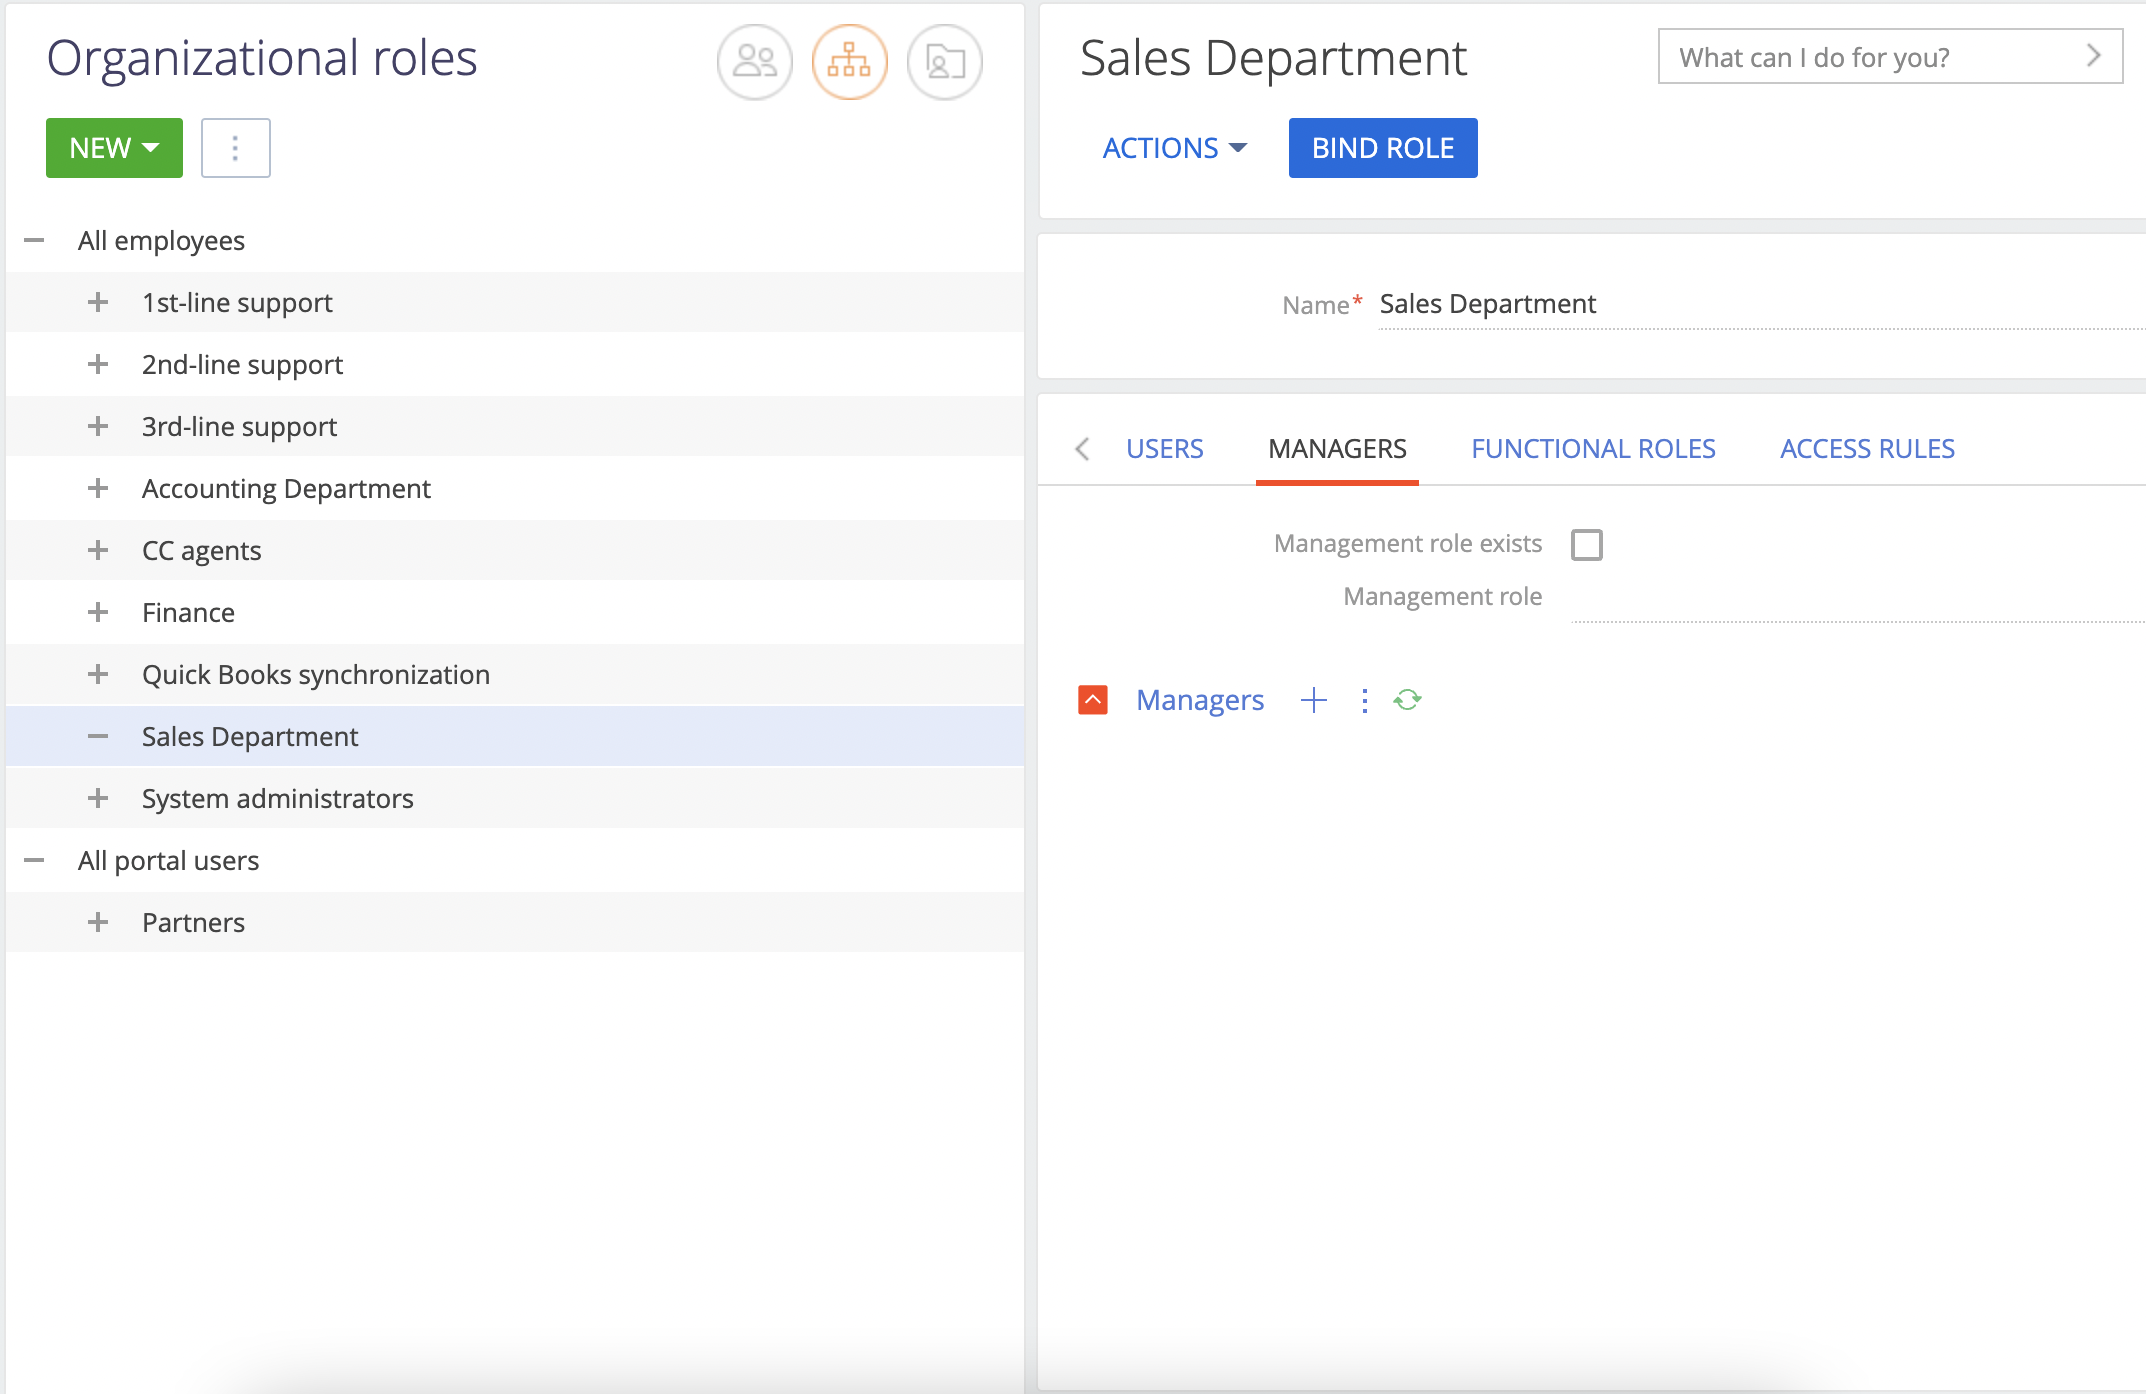
Task: Open the Users view icon
Action: coord(755,62)
